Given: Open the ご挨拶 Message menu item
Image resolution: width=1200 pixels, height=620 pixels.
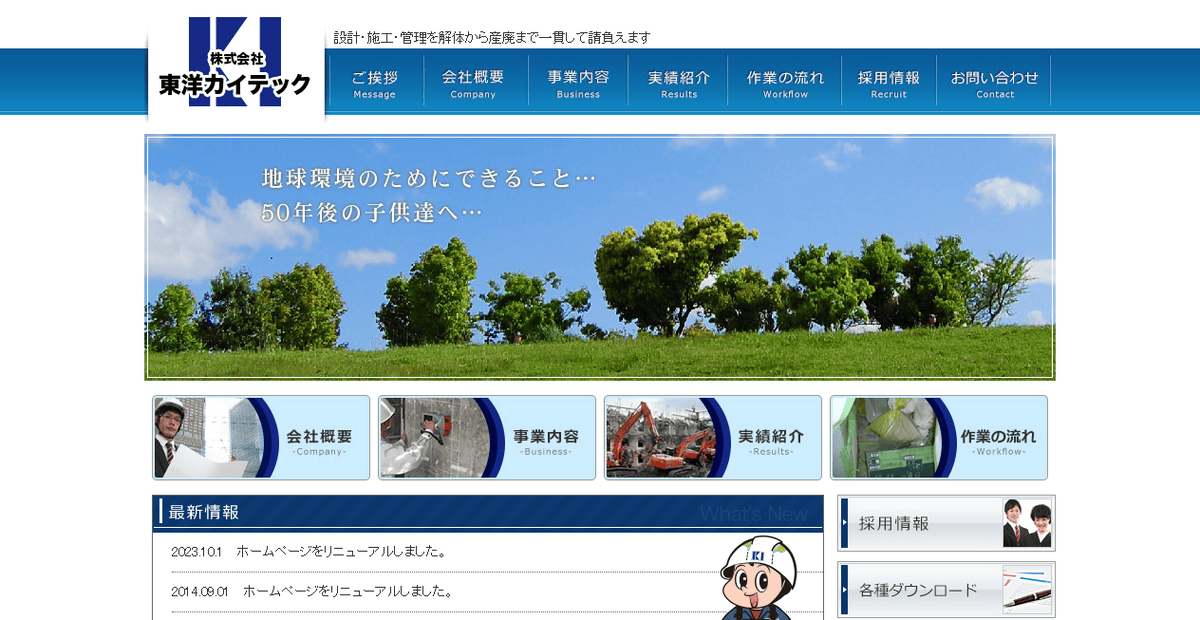Looking at the screenshot, I should 374,82.
